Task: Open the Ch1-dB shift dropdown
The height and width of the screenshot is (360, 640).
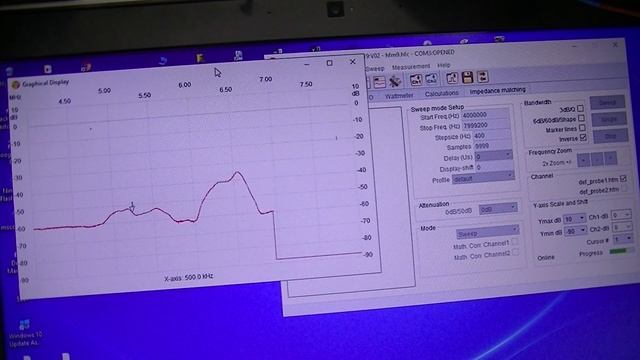Action: click(x=621, y=215)
